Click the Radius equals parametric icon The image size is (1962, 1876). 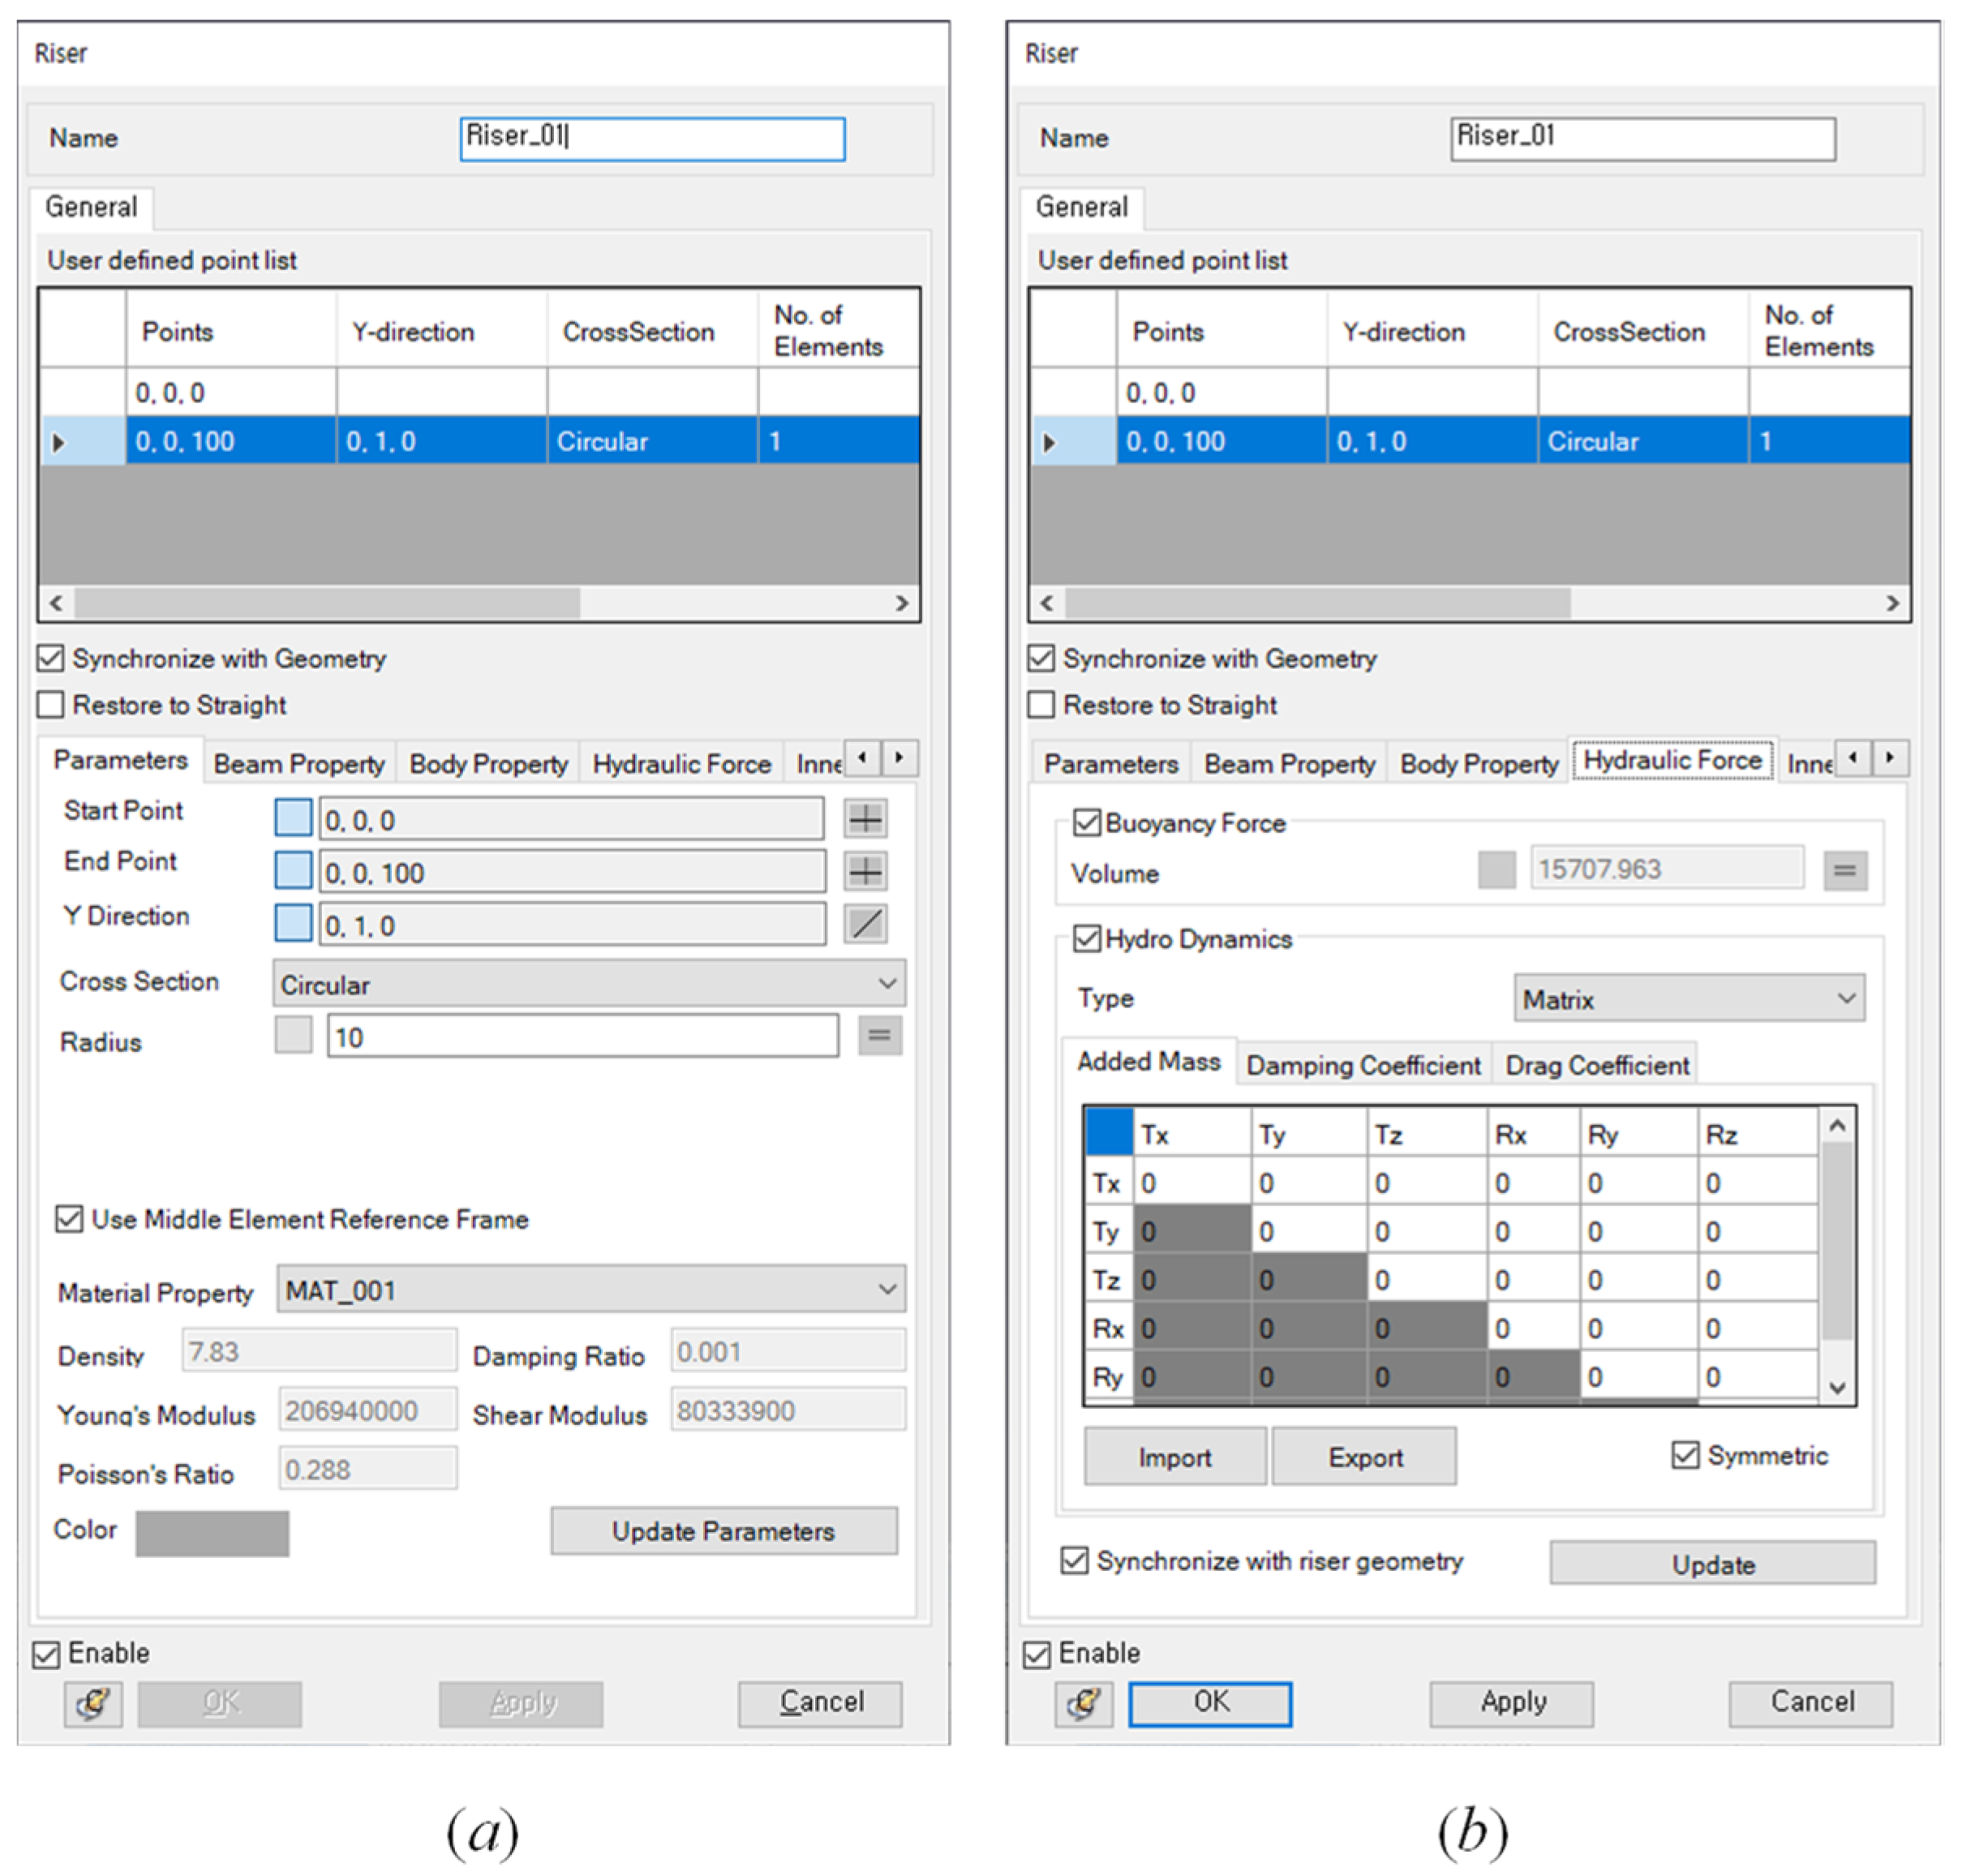point(879,1036)
